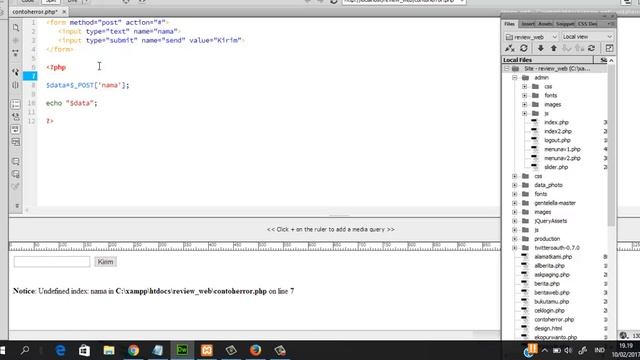This screenshot has width=640, height=360.
Task: Open File Explorer from taskbar
Action: pos(109,350)
